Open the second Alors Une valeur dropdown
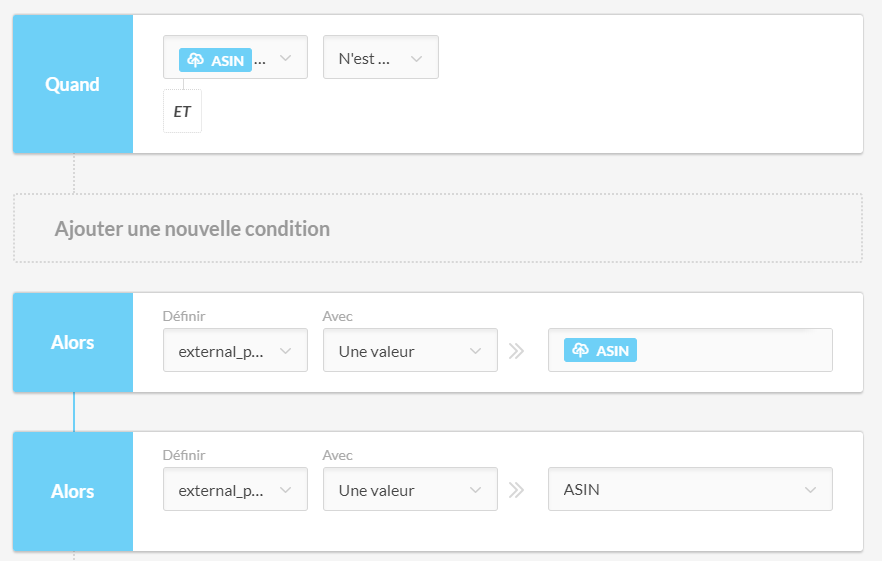Screen dimensions: 882x561 click(410, 490)
